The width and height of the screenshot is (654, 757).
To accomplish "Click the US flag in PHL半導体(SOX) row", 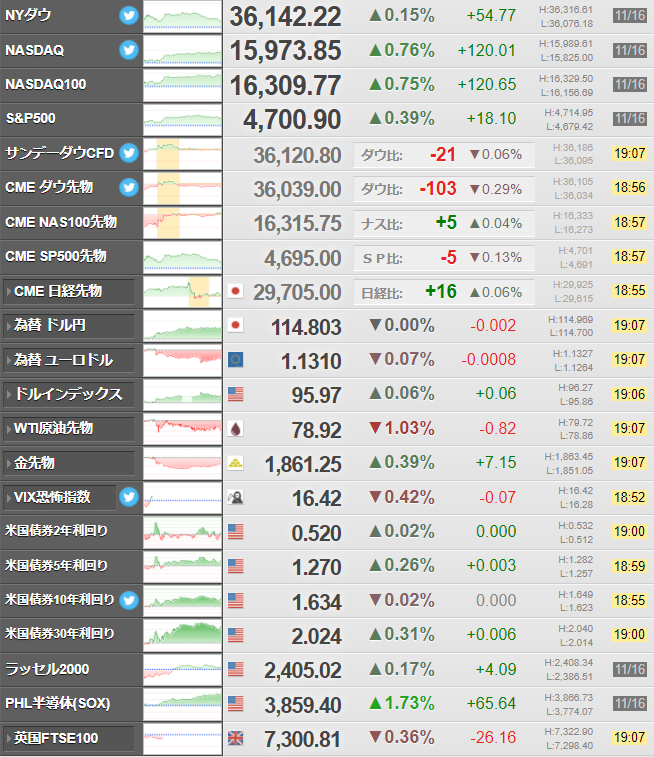I will click(236, 703).
